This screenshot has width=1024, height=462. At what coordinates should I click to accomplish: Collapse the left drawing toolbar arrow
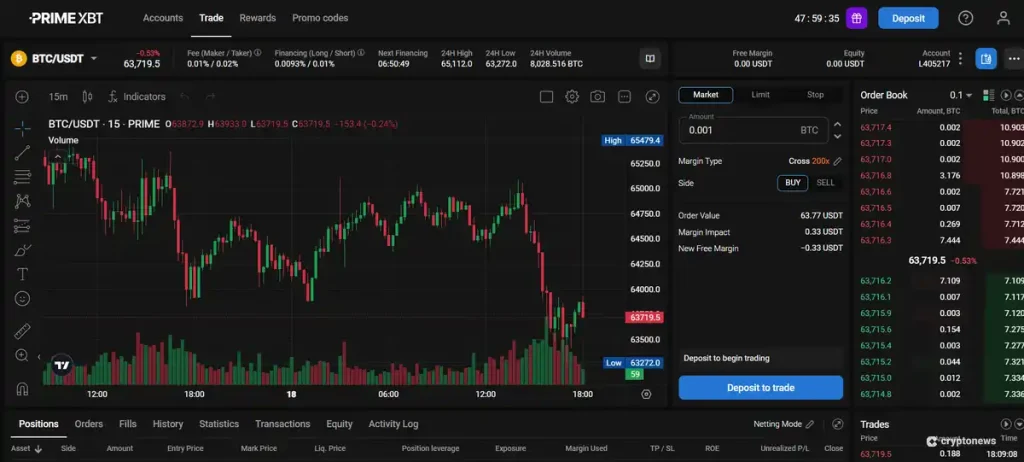(x=39, y=357)
